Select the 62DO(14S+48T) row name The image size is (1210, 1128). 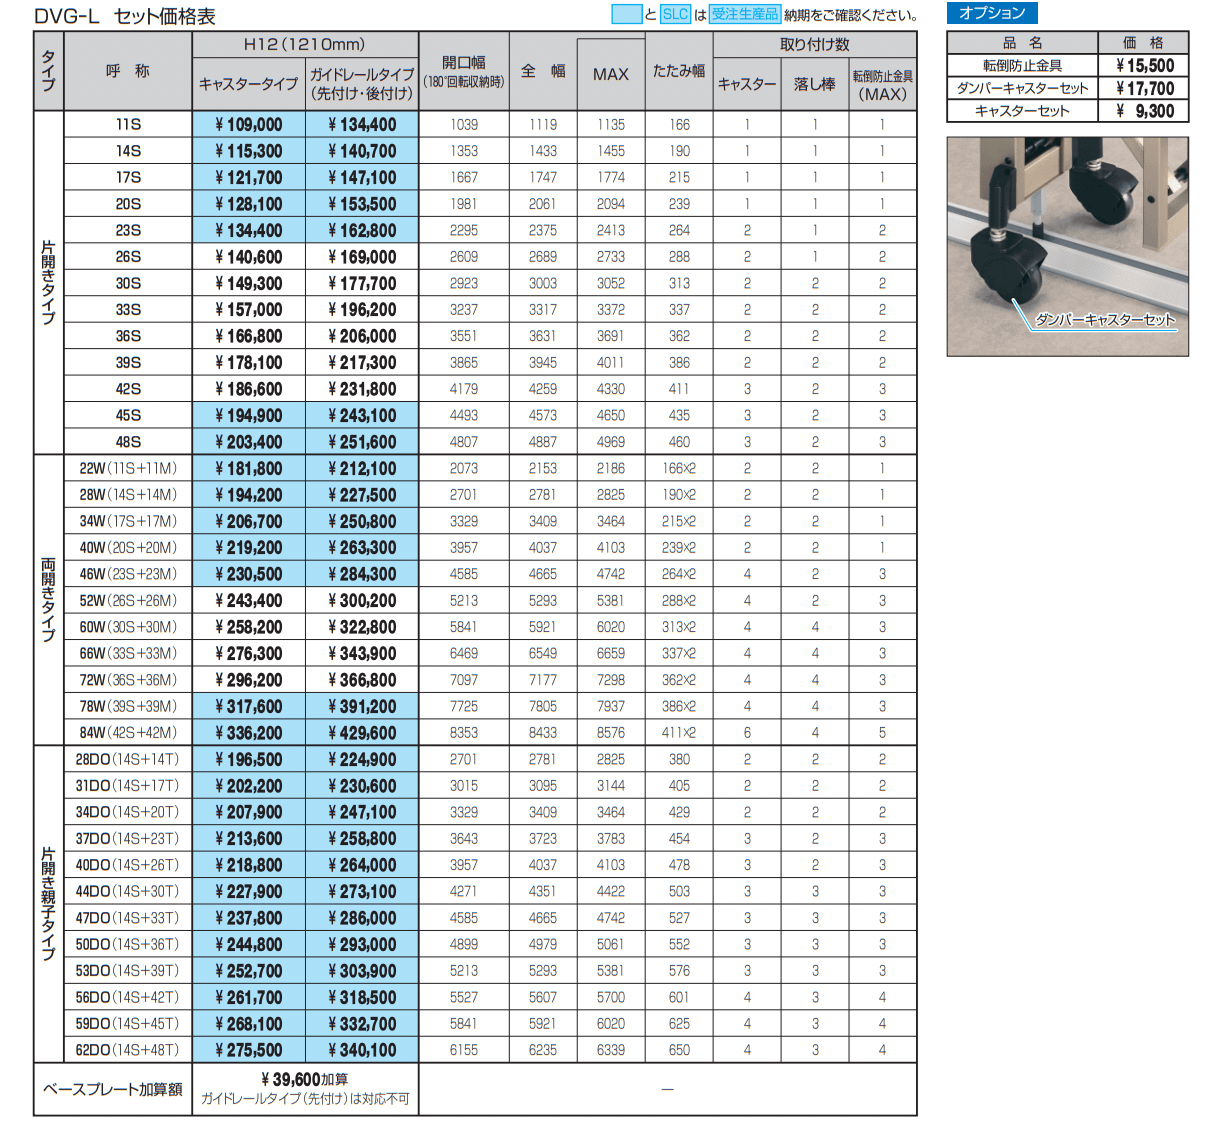[128, 1050]
